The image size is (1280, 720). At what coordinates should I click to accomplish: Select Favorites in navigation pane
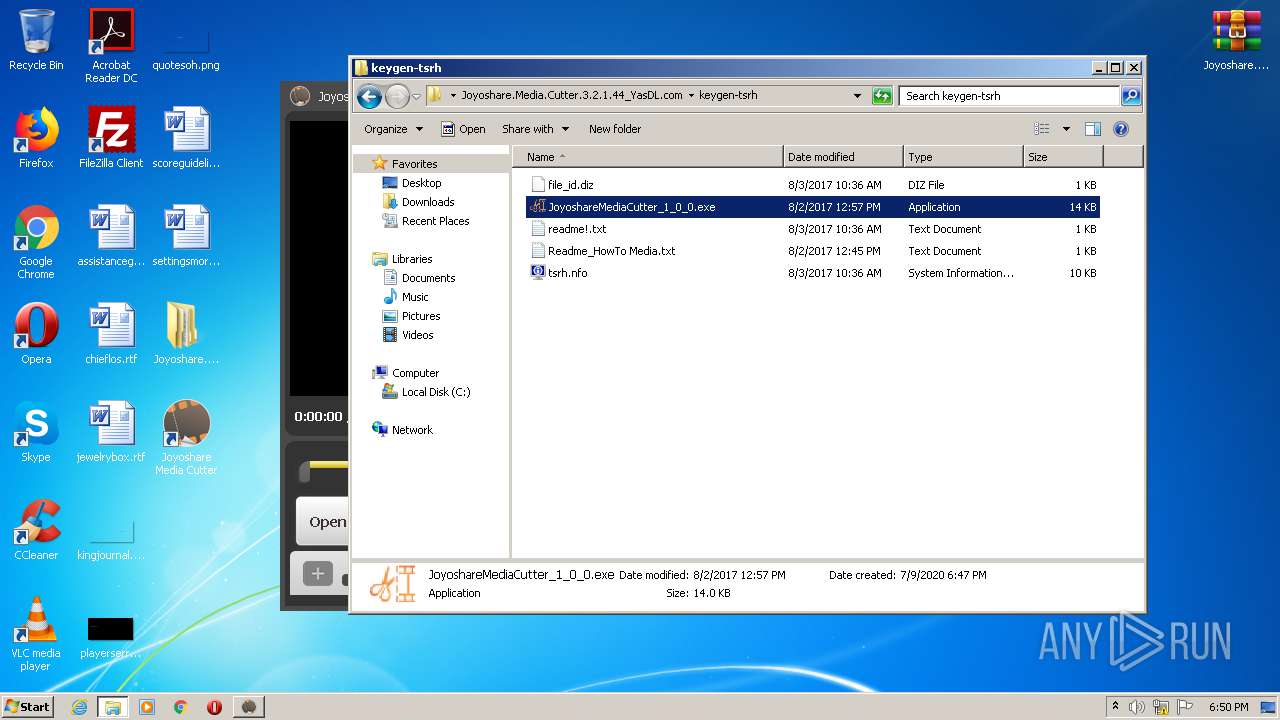click(414, 164)
